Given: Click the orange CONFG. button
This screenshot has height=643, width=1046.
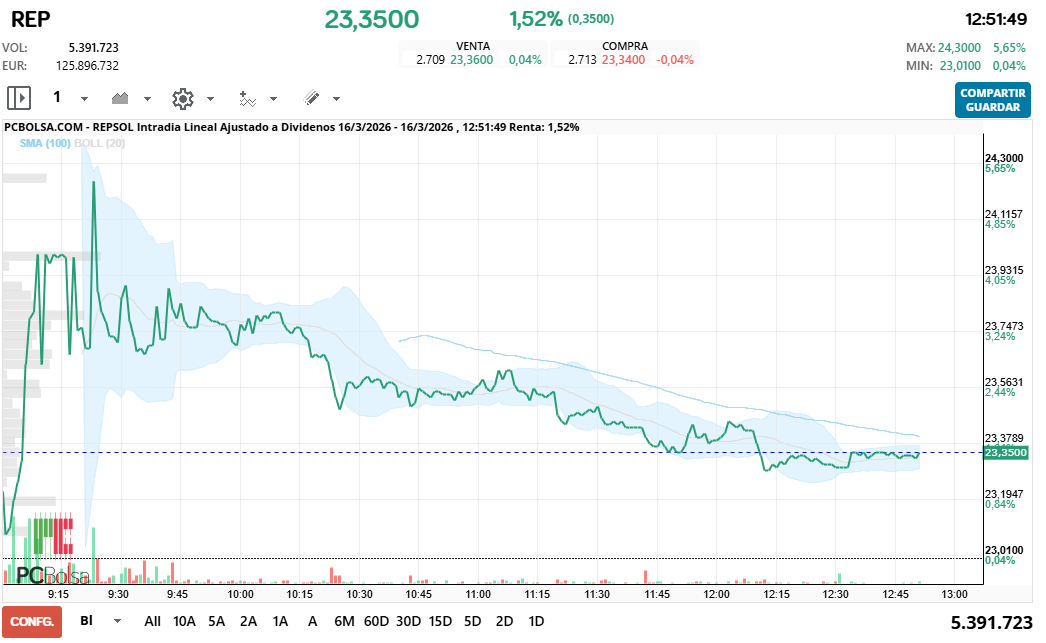Looking at the screenshot, I should coord(32,621).
